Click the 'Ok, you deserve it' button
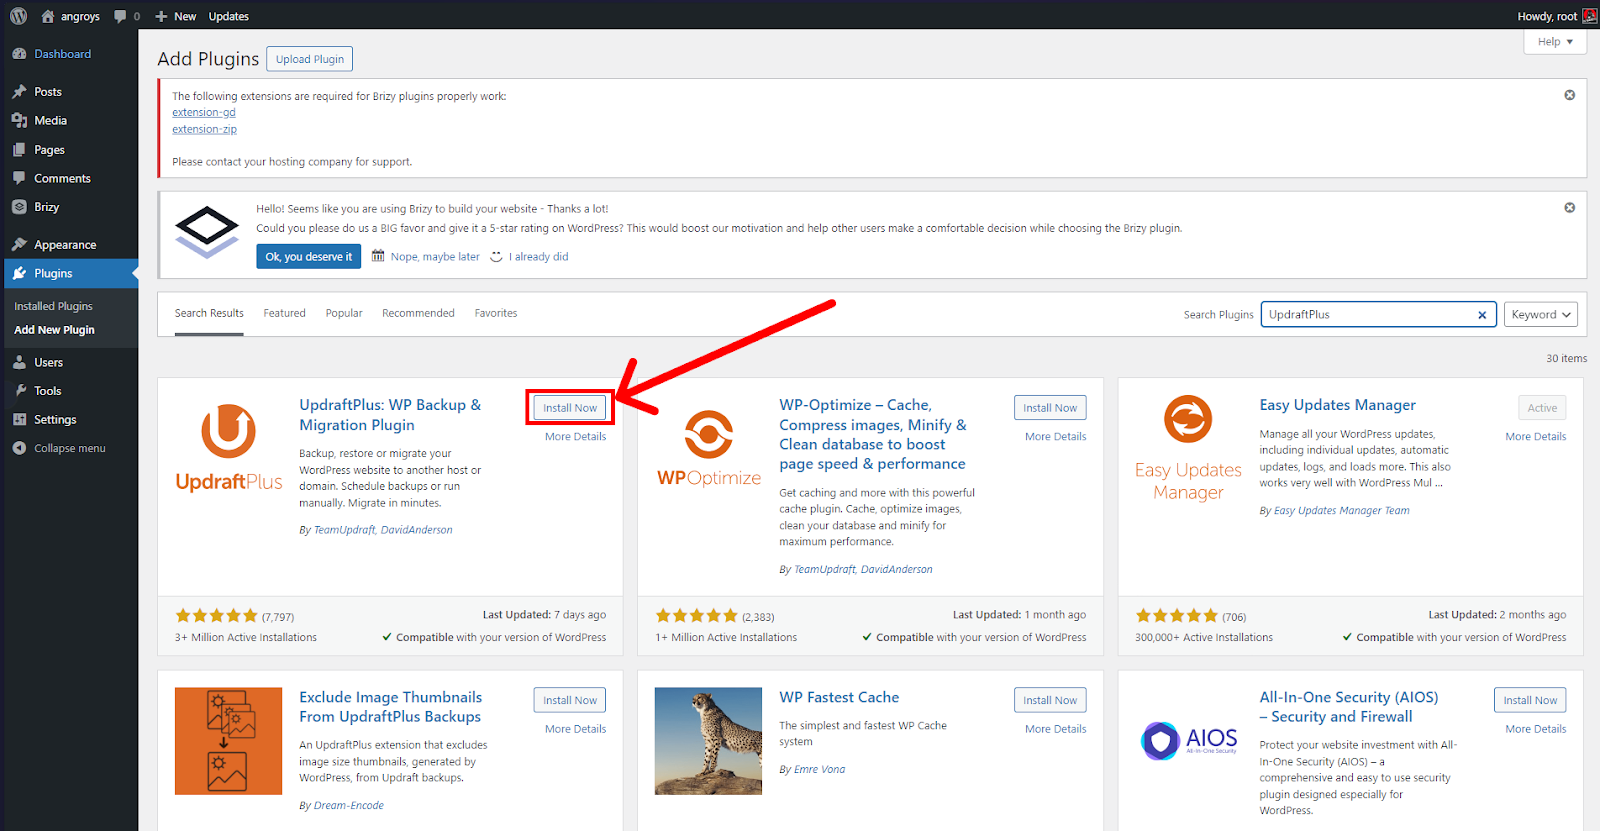 (x=308, y=257)
